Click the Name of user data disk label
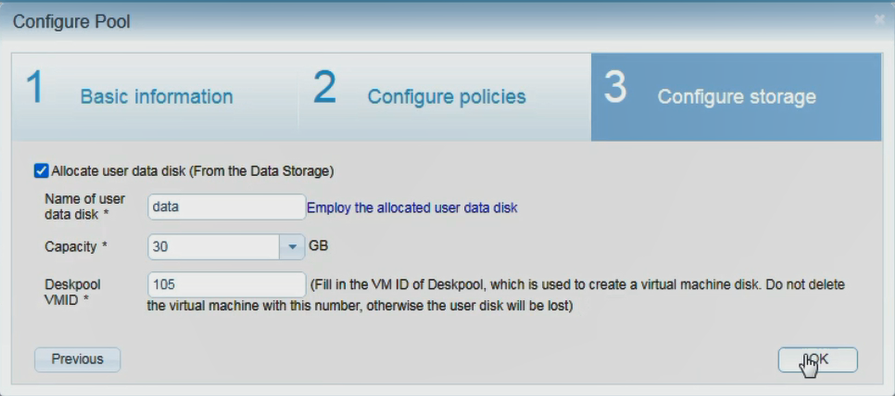This screenshot has height=396, width=895. 84,207
